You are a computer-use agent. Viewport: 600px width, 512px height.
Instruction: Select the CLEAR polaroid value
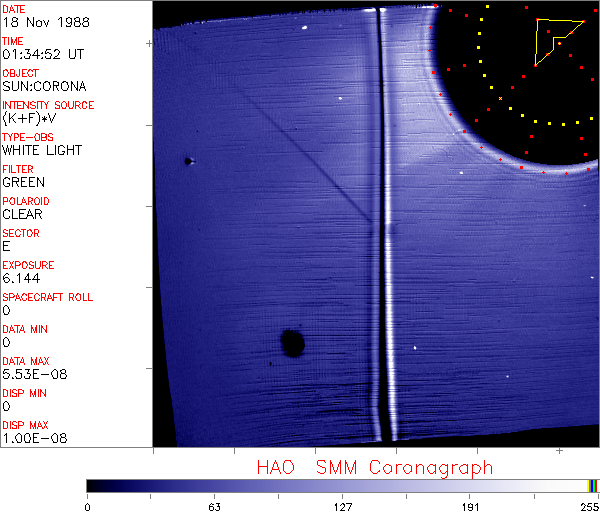point(23,214)
